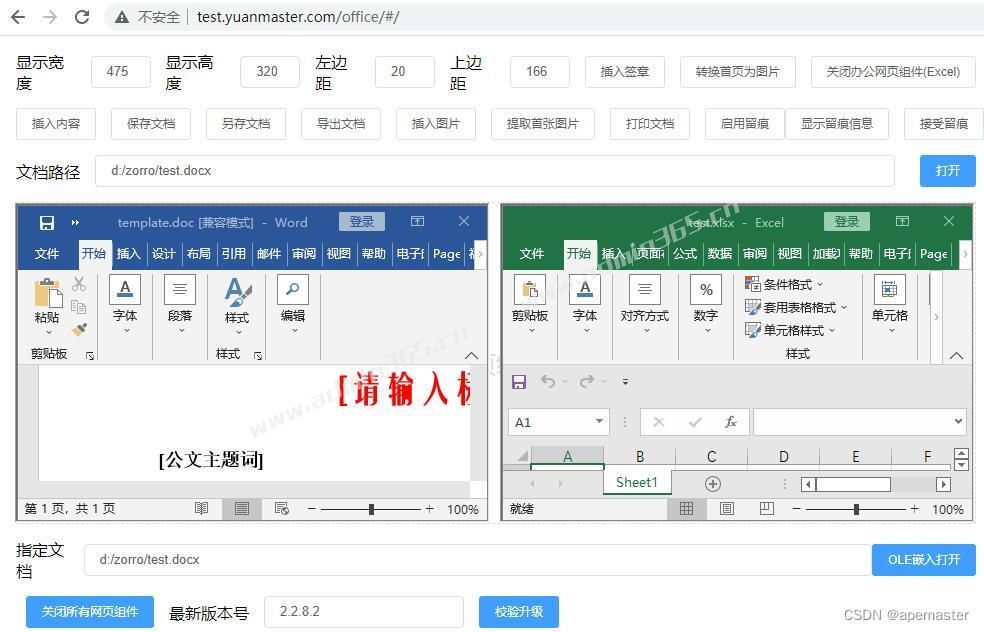Screen dimensions: 984x632
Task: Open the Excel Cells (单元格) icon
Action: pos(889,290)
